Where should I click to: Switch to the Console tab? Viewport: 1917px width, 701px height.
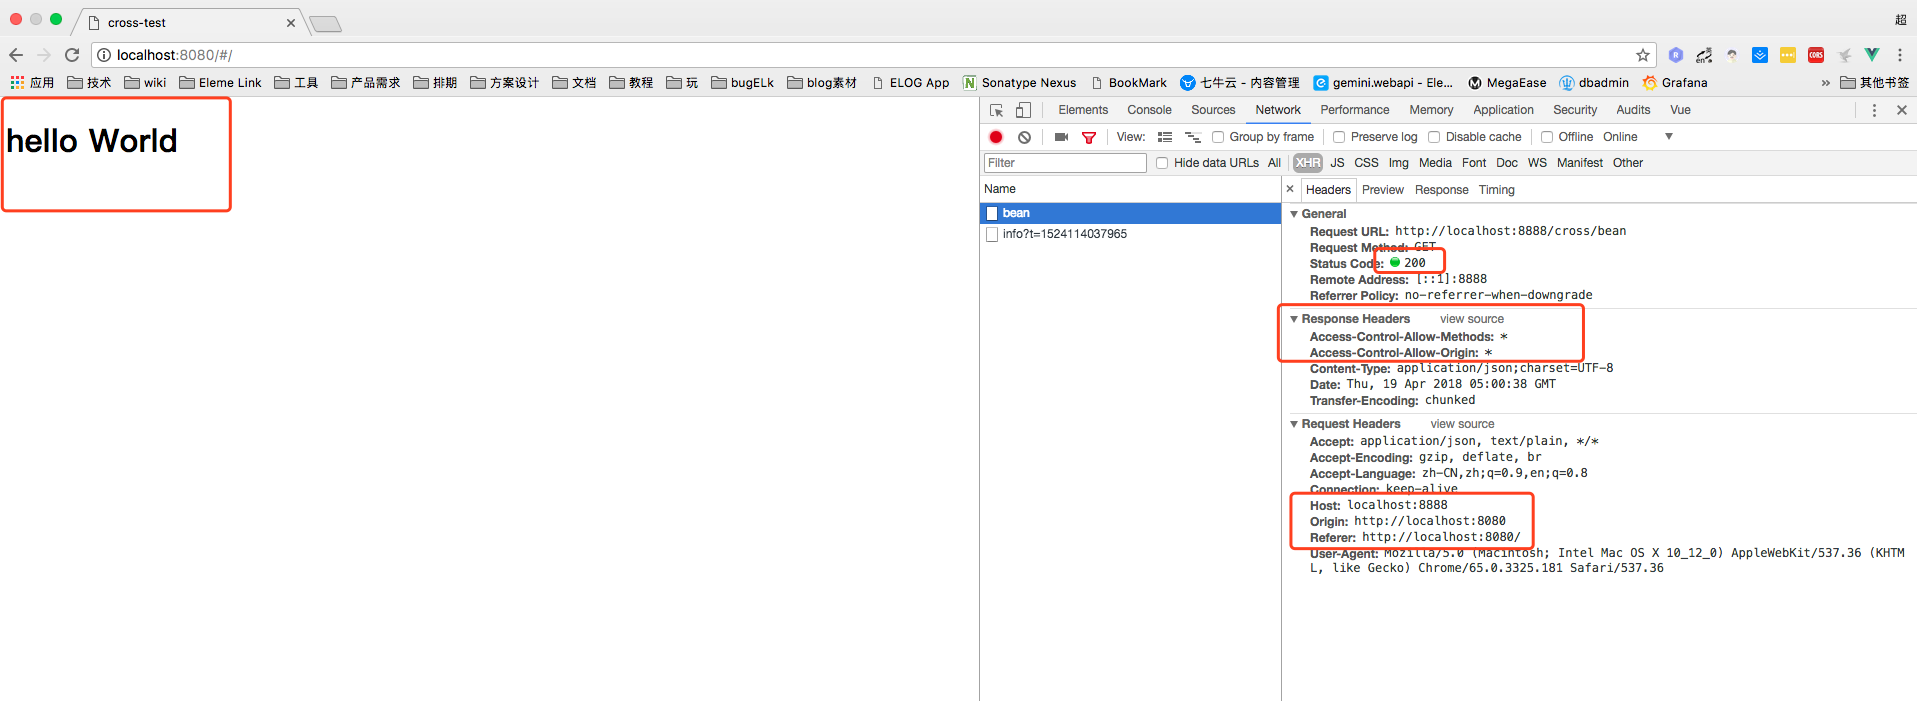point(1149,110)
